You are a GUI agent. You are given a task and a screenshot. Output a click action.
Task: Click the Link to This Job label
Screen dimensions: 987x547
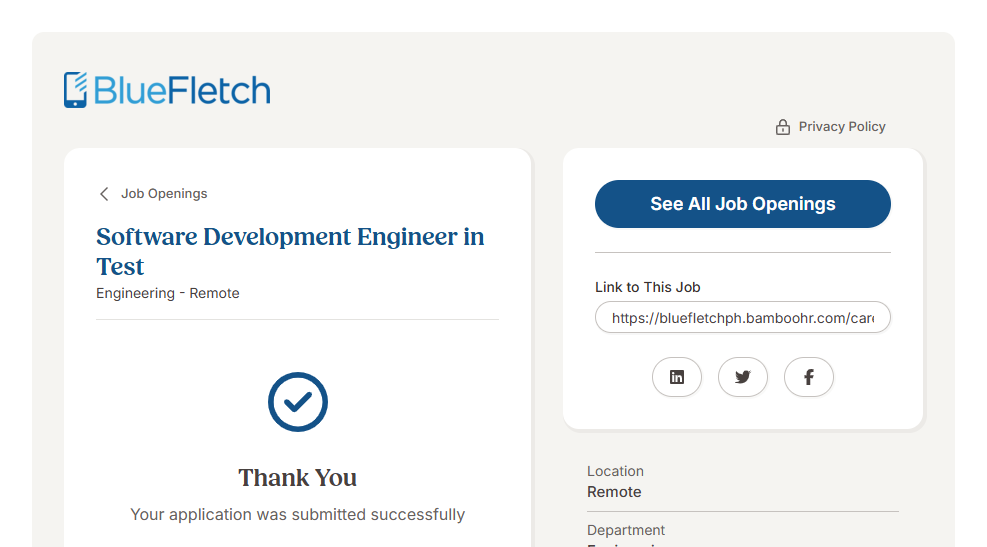click(x=647, y=287)
